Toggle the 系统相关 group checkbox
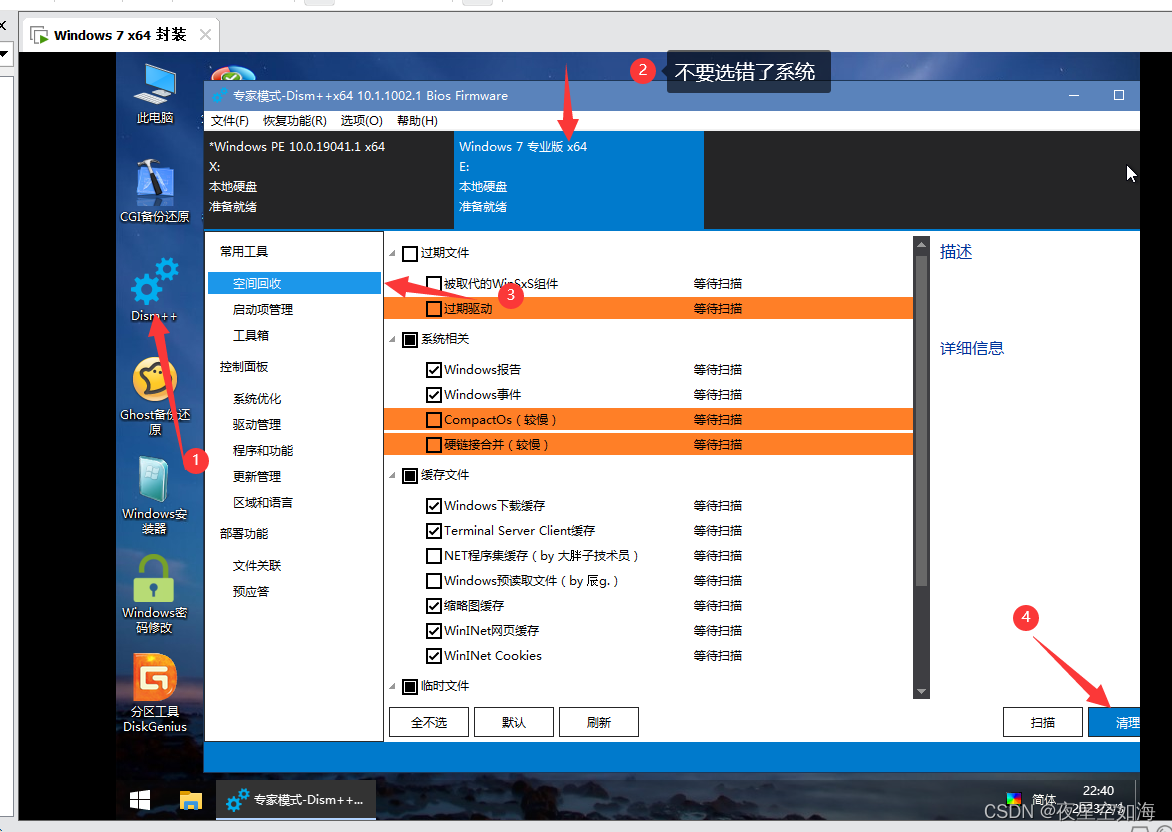1172x832 pixels. tap(410, 339)
